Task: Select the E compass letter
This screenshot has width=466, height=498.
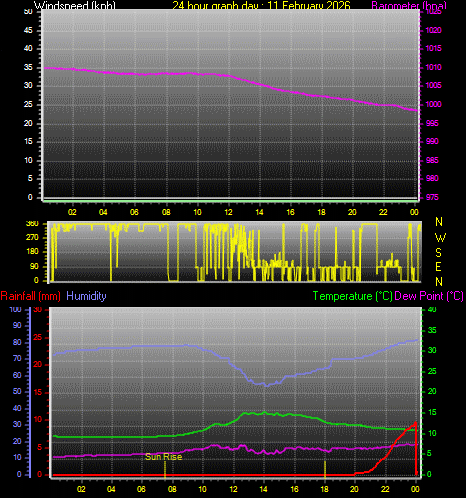Action: [x=439, y=267]
